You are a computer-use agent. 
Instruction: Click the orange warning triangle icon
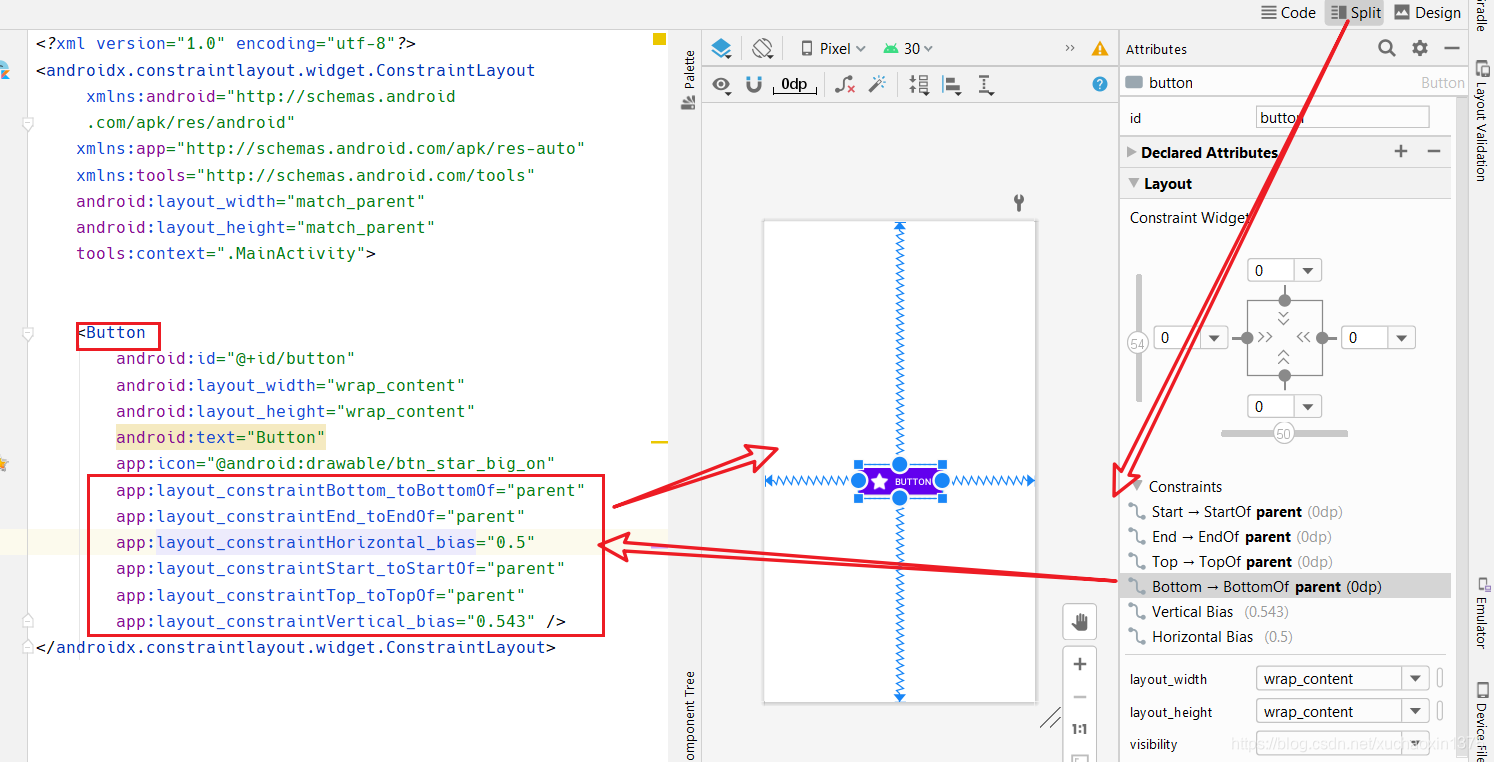click(x=1100, y=48)
